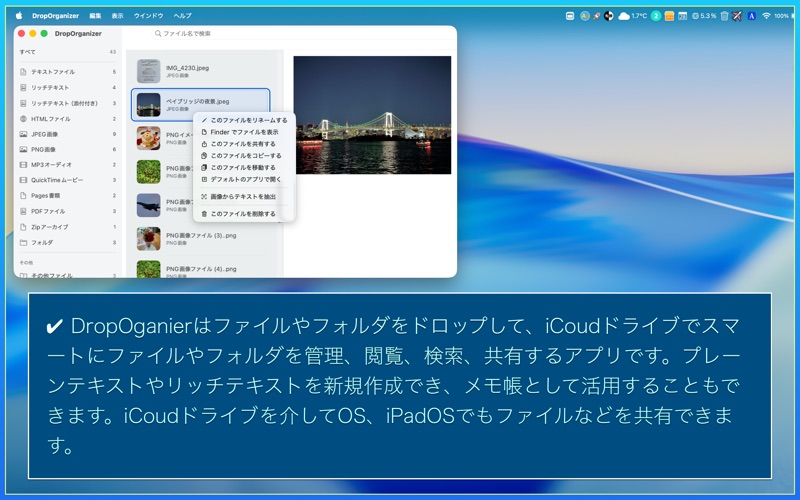Viewport: 800px width, 500px height.
Task: Click the picture icon beside JPEG画像
Action: [23, 134]
